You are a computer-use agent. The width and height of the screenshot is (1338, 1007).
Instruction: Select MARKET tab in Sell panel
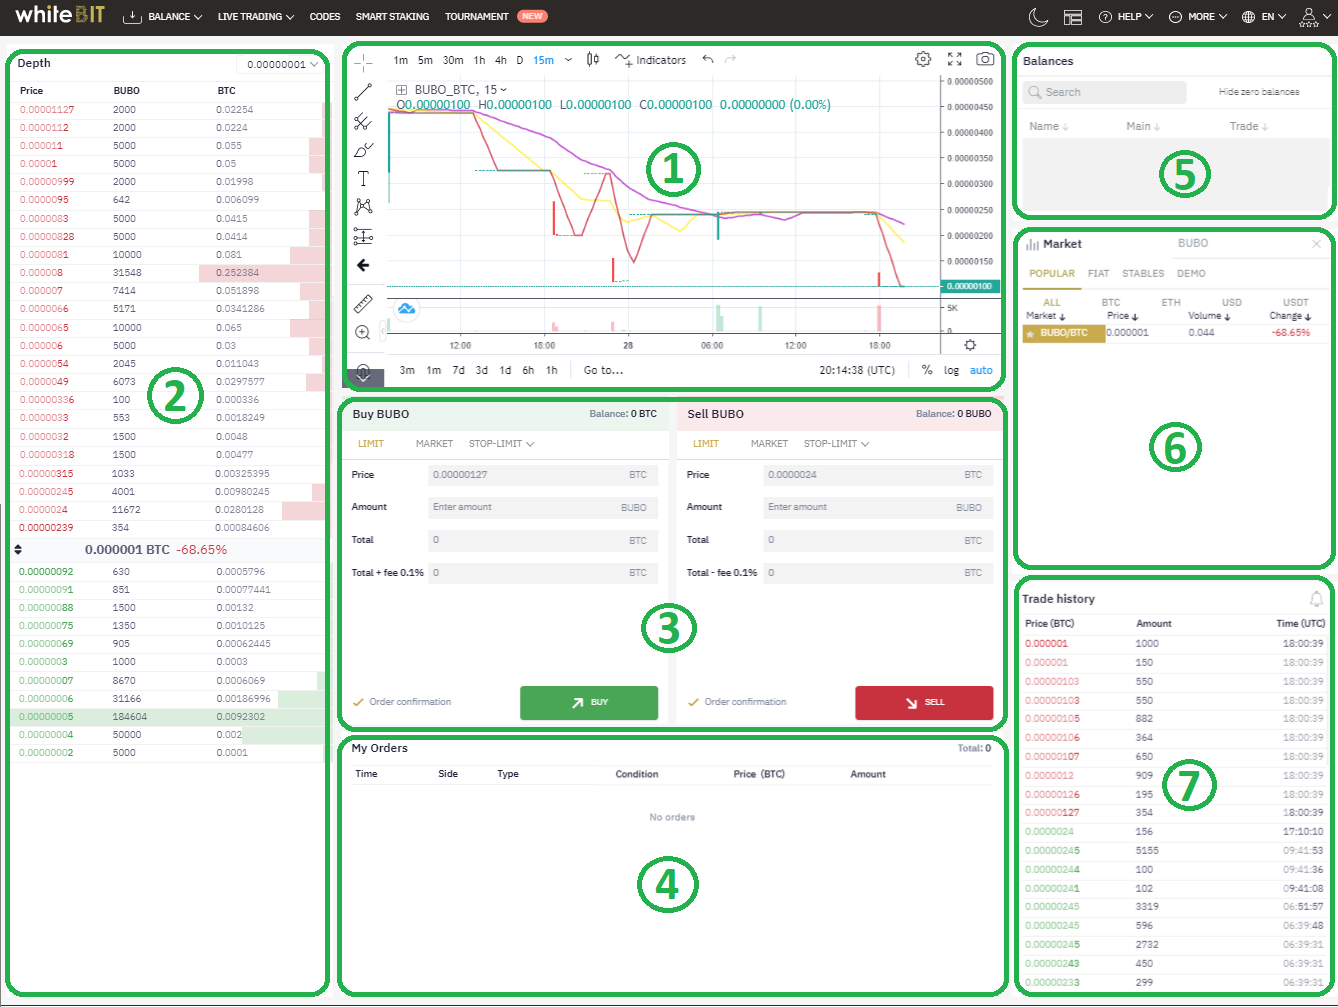[769, 443]
